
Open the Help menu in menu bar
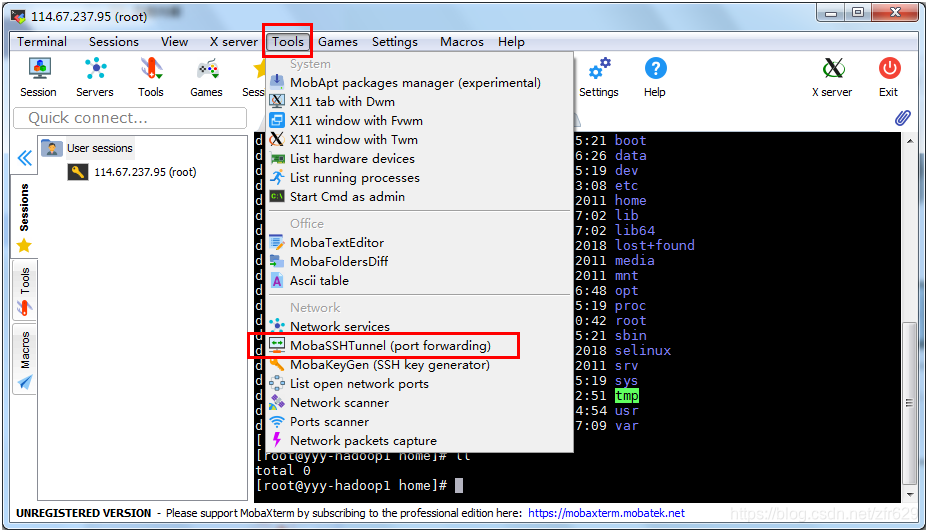511,42
